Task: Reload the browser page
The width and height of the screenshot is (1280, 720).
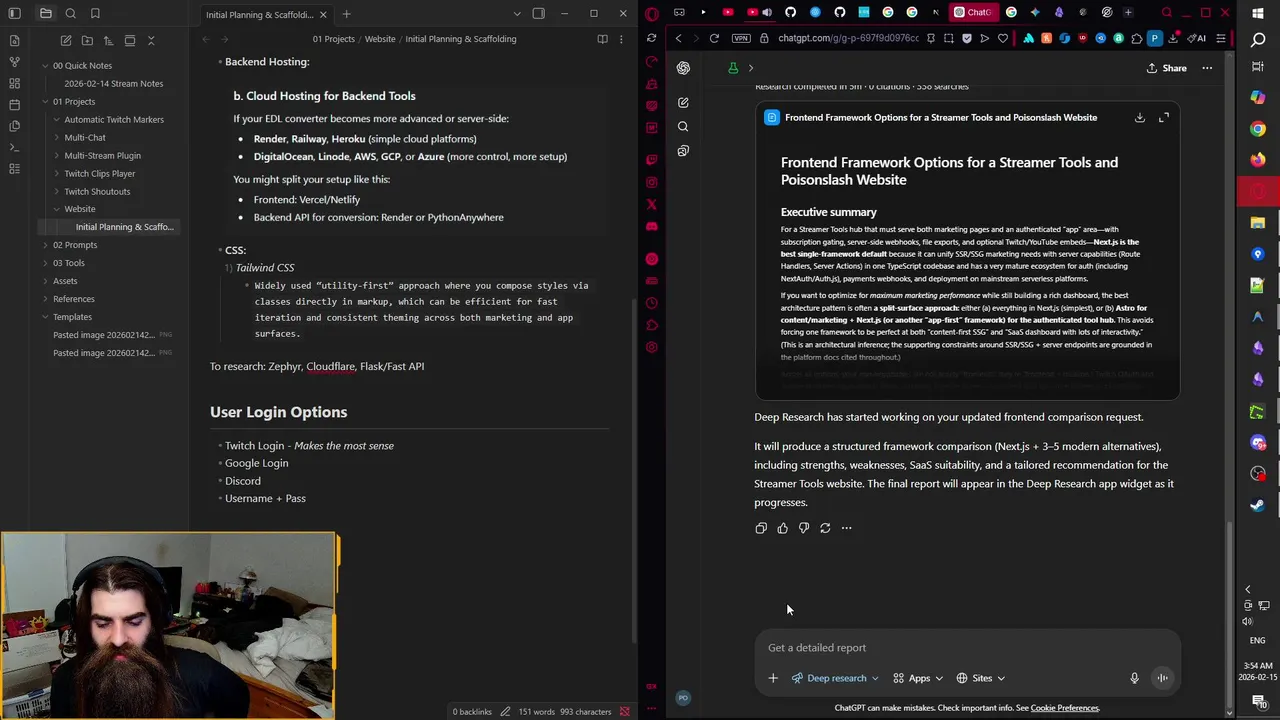Action: pyautogui.click(x=714, y=38)
